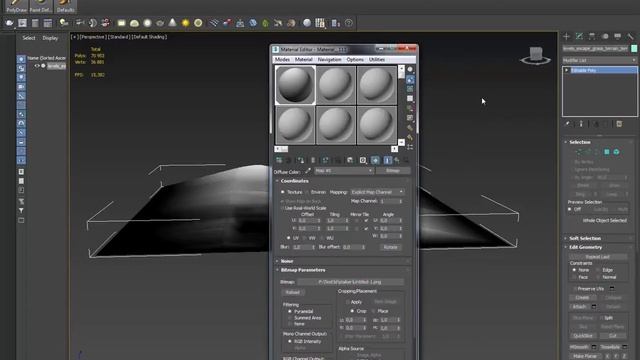The image size is (640, 360).
Task: Click Pin Stack icon below modifier stack
Action: (x=568, y=124)
